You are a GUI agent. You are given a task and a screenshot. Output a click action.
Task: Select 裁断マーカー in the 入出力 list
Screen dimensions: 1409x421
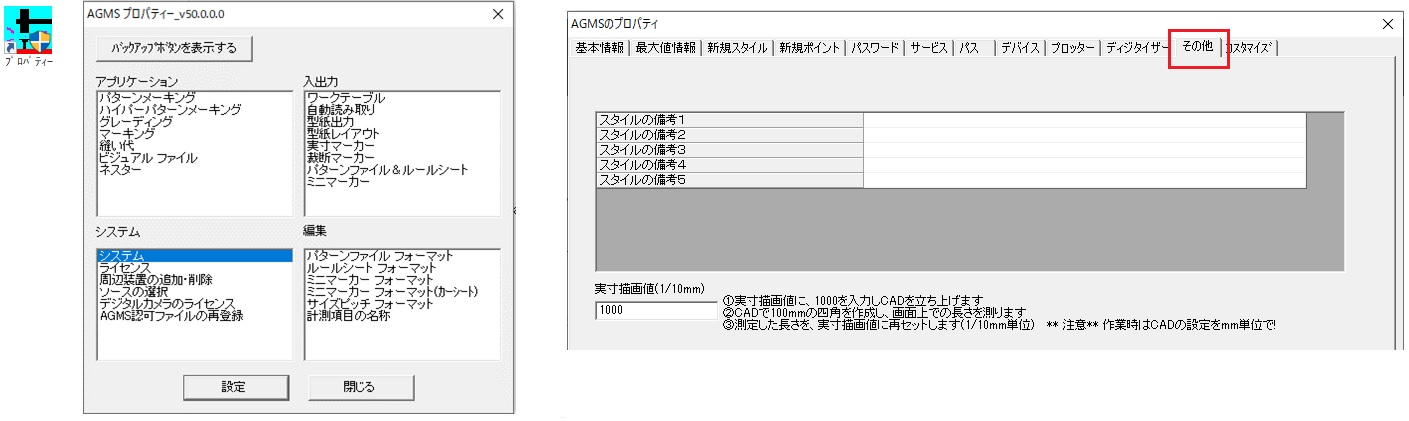click(x=340, y=158)
